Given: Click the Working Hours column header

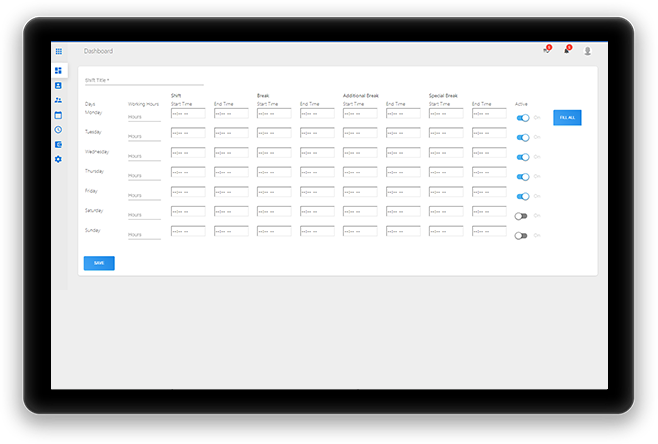Looking at the screenshot, I should [144, 104].
